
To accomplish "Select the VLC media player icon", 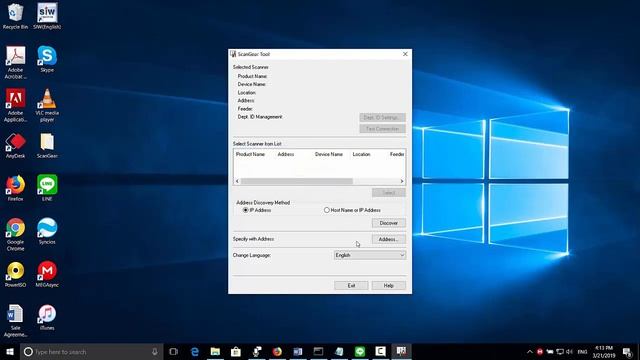I will [47, 105].
